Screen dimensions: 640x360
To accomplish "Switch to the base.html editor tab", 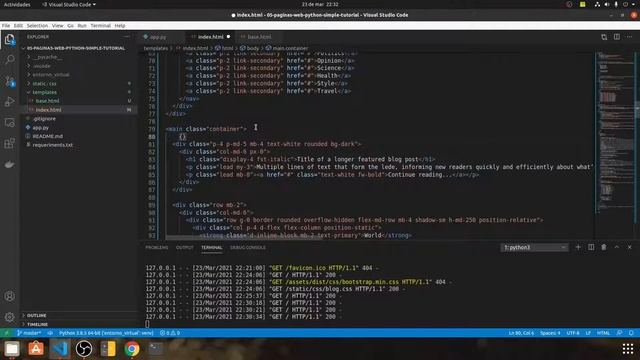I will pyautogui.click(x=259, y=37).
